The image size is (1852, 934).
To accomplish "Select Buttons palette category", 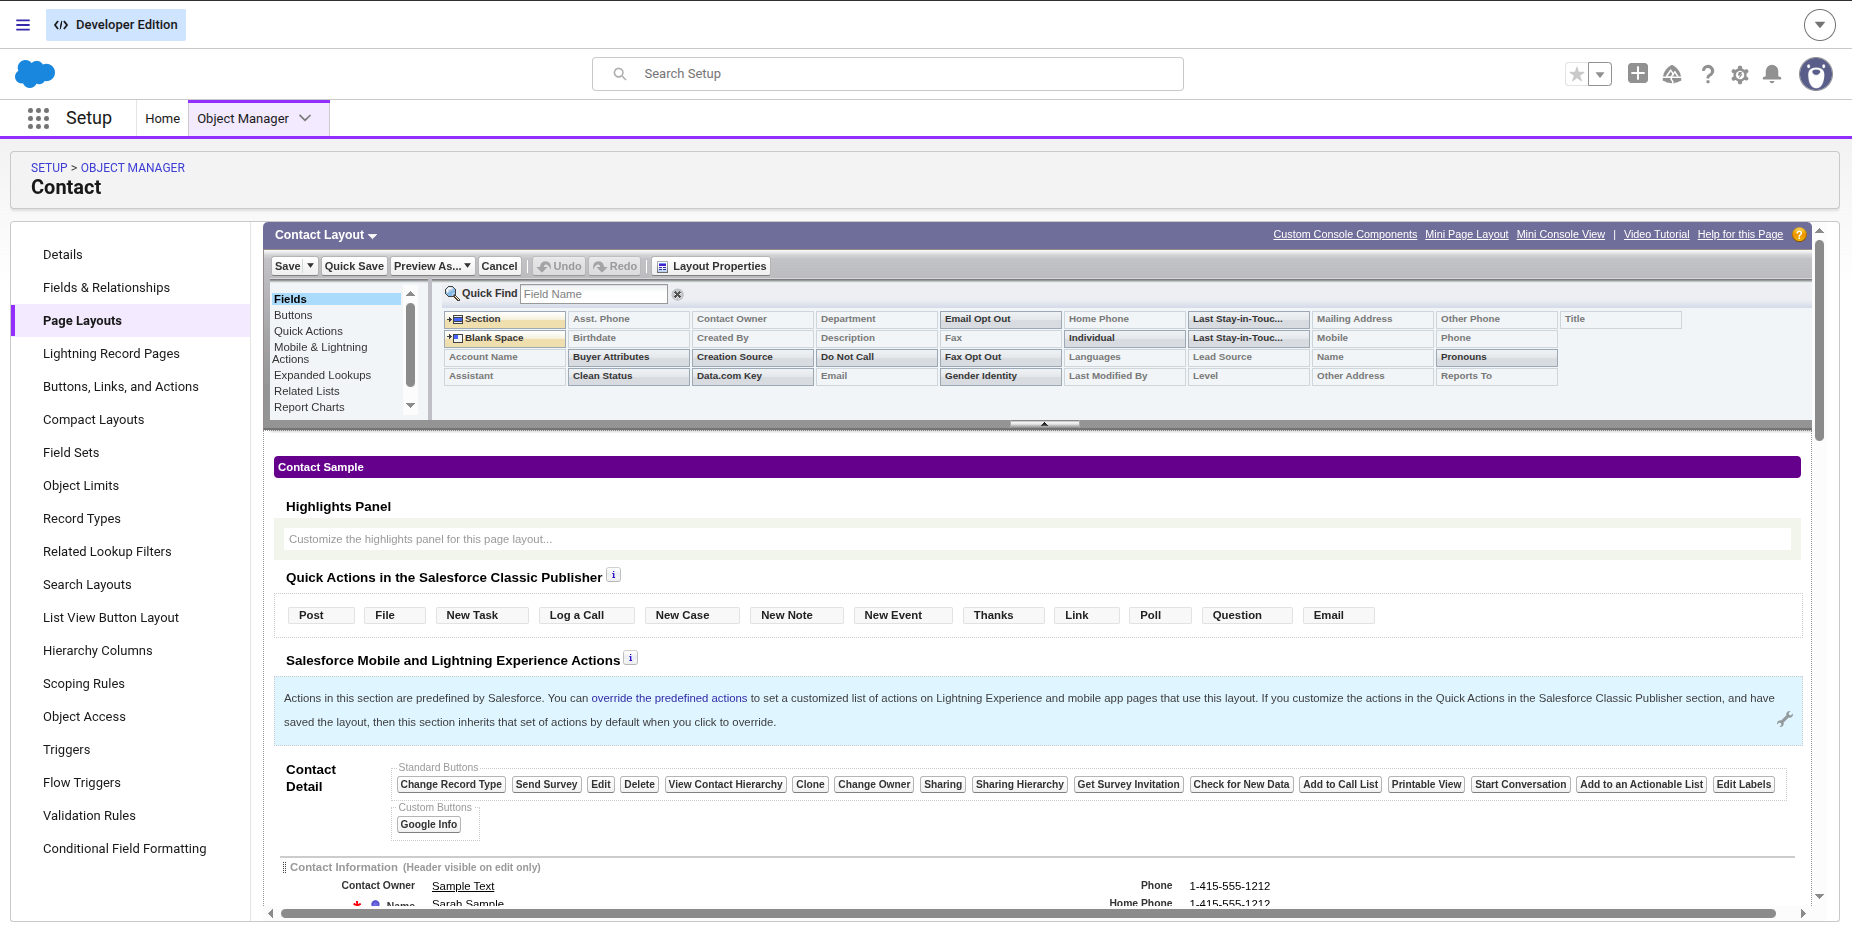I will [x=293, y=315].
